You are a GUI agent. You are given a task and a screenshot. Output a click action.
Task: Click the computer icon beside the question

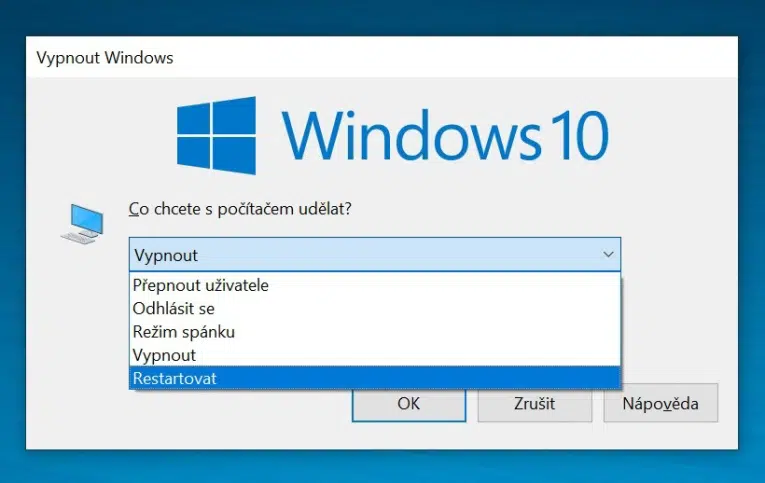tap(82, 224)
